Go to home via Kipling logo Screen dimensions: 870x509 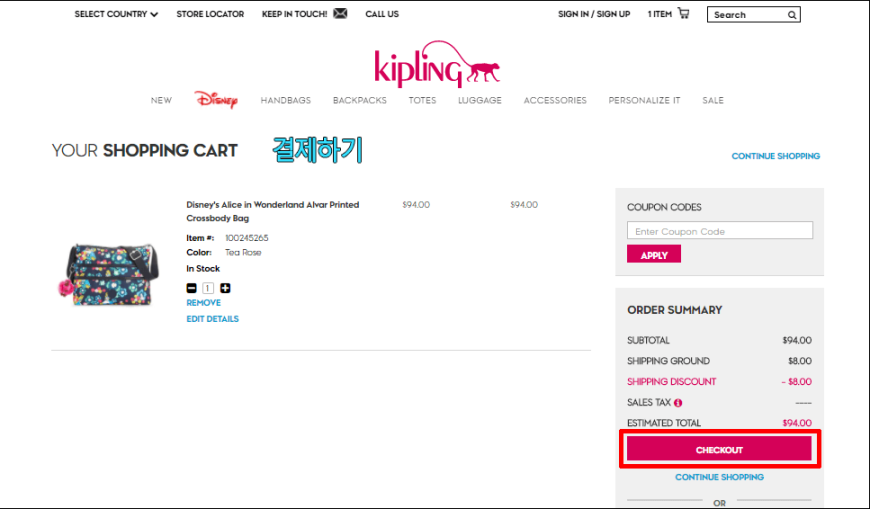coord(437,64)
